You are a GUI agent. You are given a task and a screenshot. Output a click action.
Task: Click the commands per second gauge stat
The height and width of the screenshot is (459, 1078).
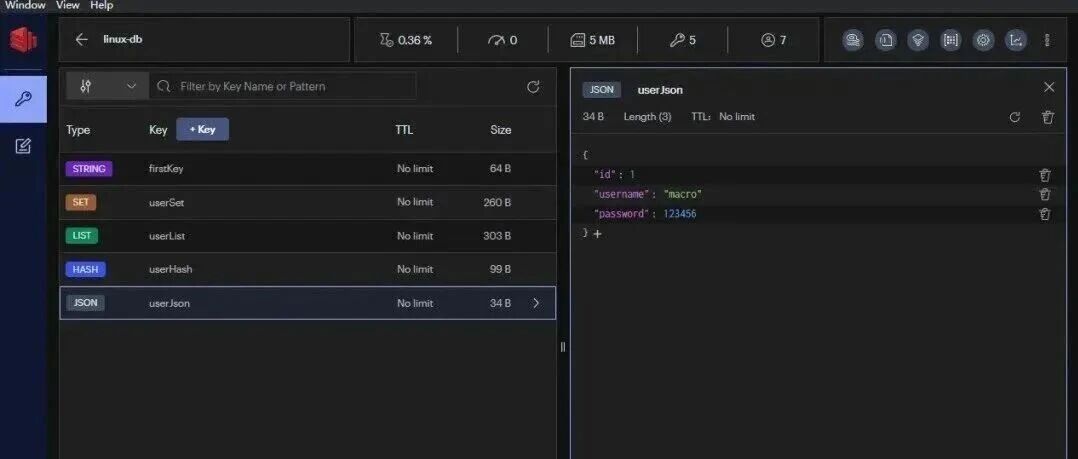(x=503, y=40)
